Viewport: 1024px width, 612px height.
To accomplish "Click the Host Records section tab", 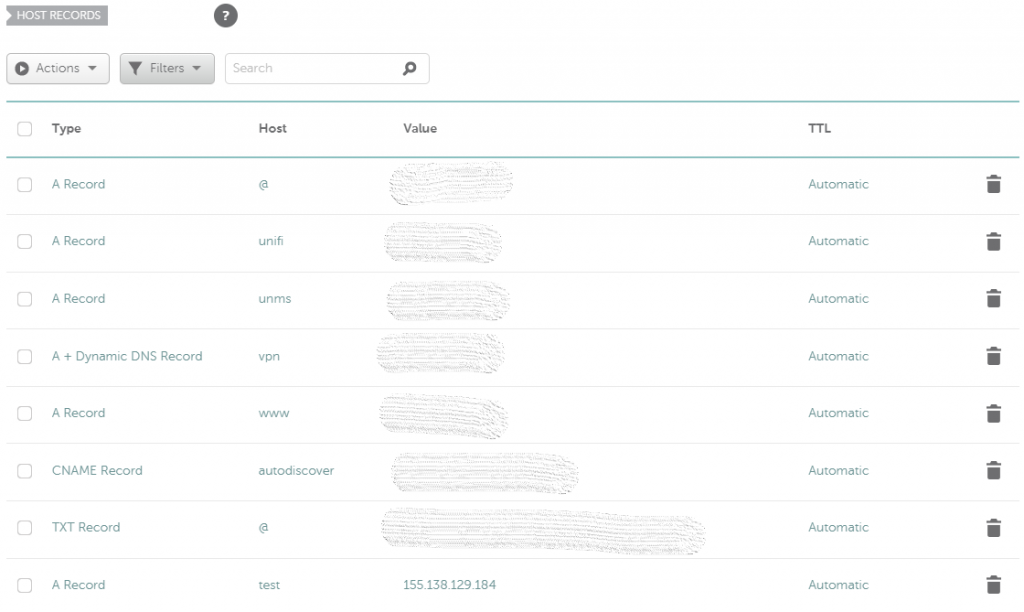I will (x=57, y=16).
